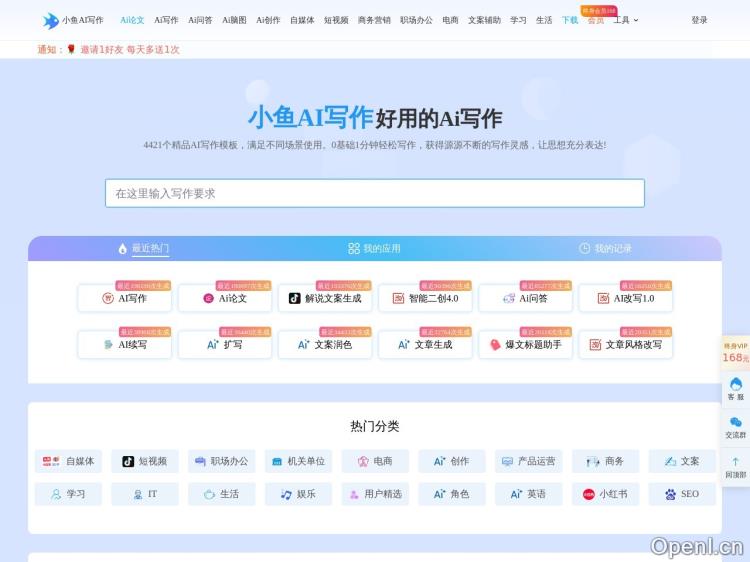Click the AI改写1.0 icon
750x562 pixels.
603,298
